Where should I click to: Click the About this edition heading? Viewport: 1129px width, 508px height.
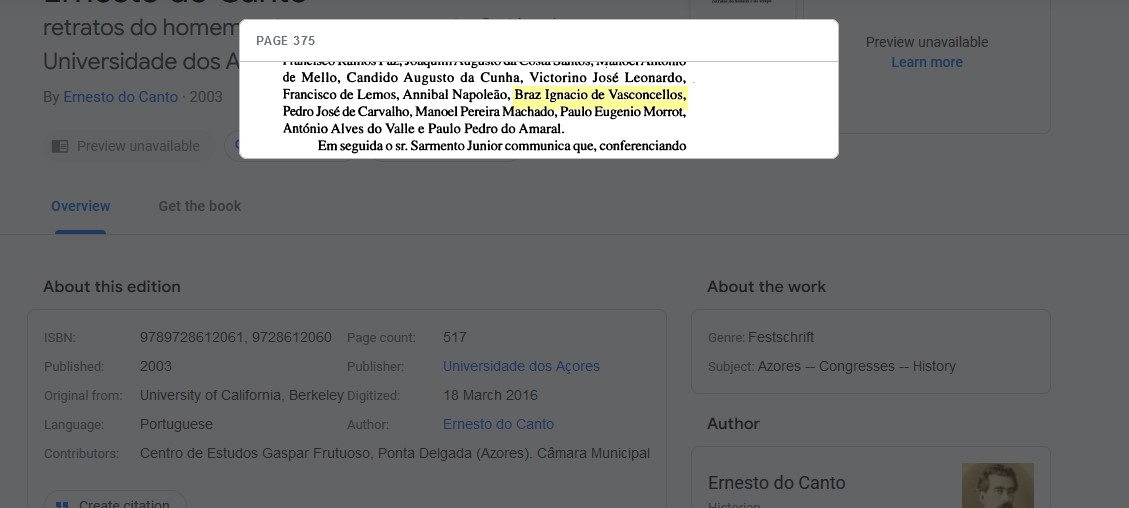click(112, 286)
